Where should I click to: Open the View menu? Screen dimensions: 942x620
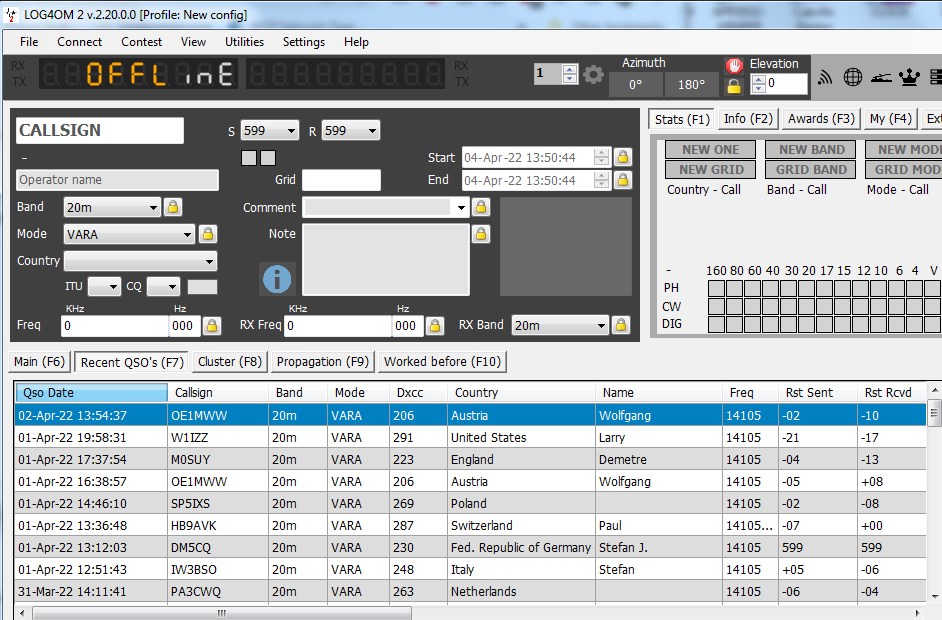click(193, 42)
